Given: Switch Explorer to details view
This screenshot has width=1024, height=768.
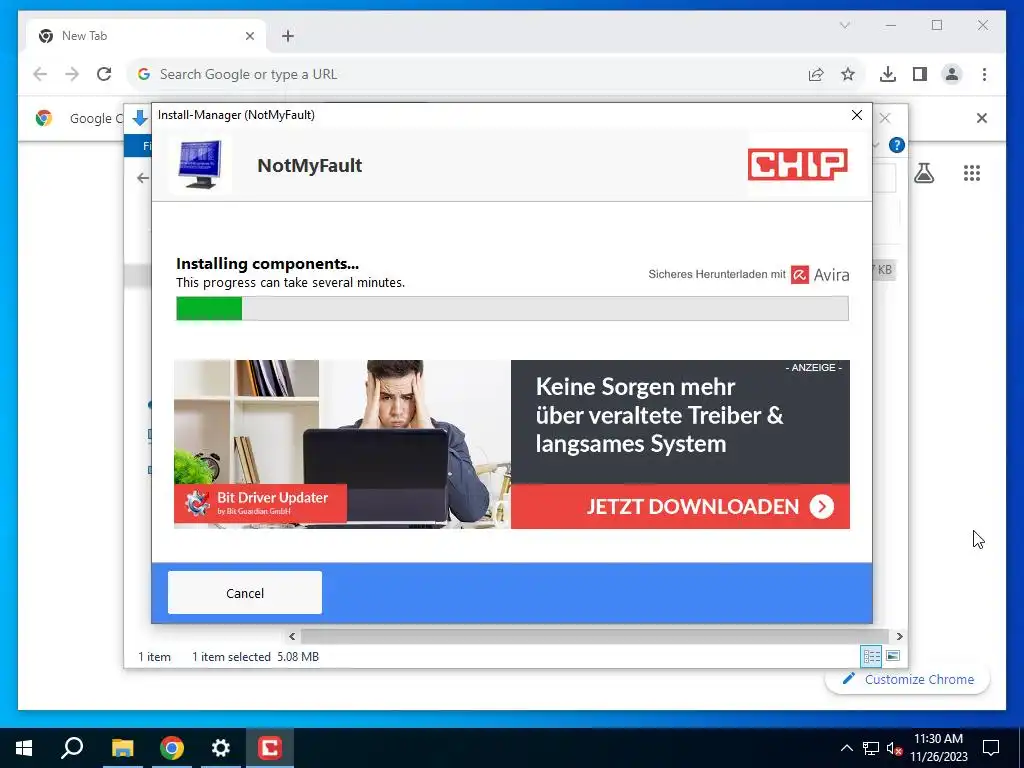Looking at the screenshot, I should [x=871, y=656].
